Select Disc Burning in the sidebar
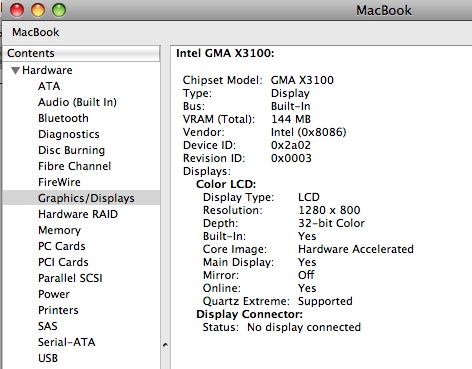 coord(71,150)
